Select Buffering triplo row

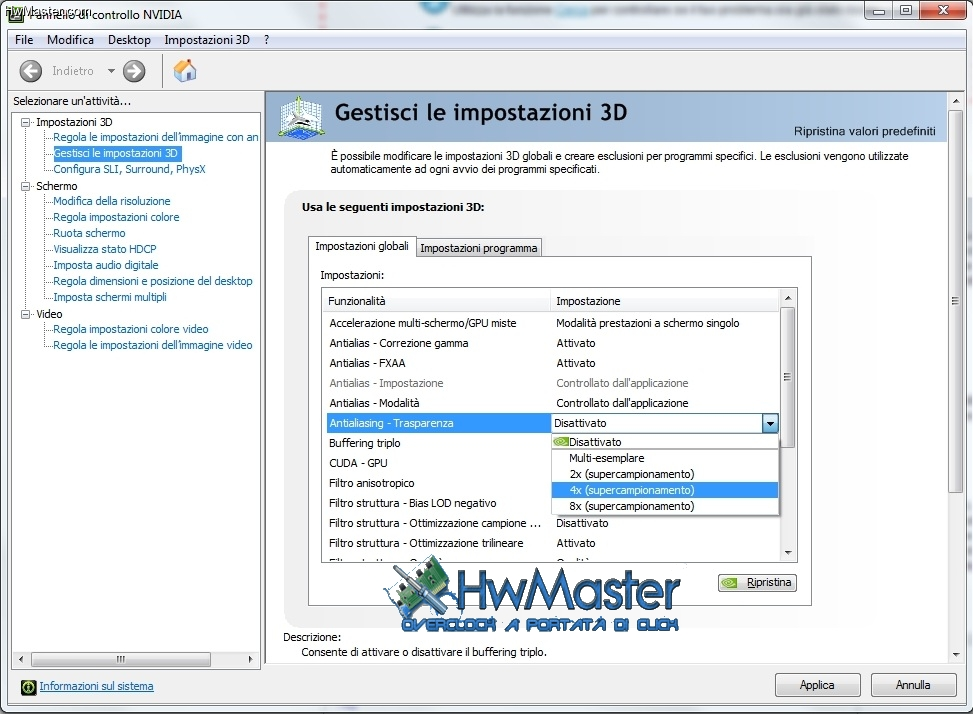(438, 443)
